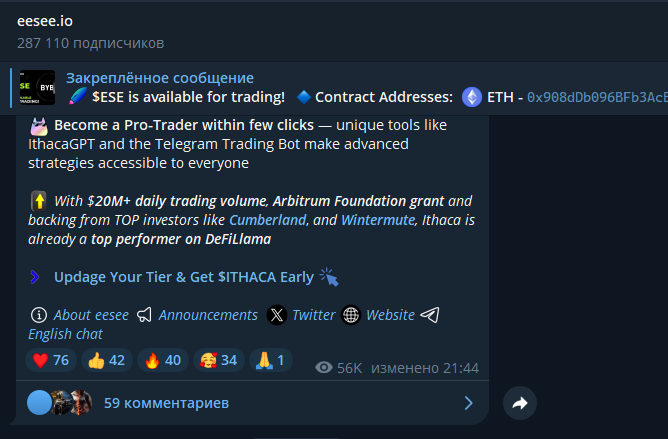Expand comments with the chevron arrow
The width and height of the screenshot is (668, 439).
point(469,403)
